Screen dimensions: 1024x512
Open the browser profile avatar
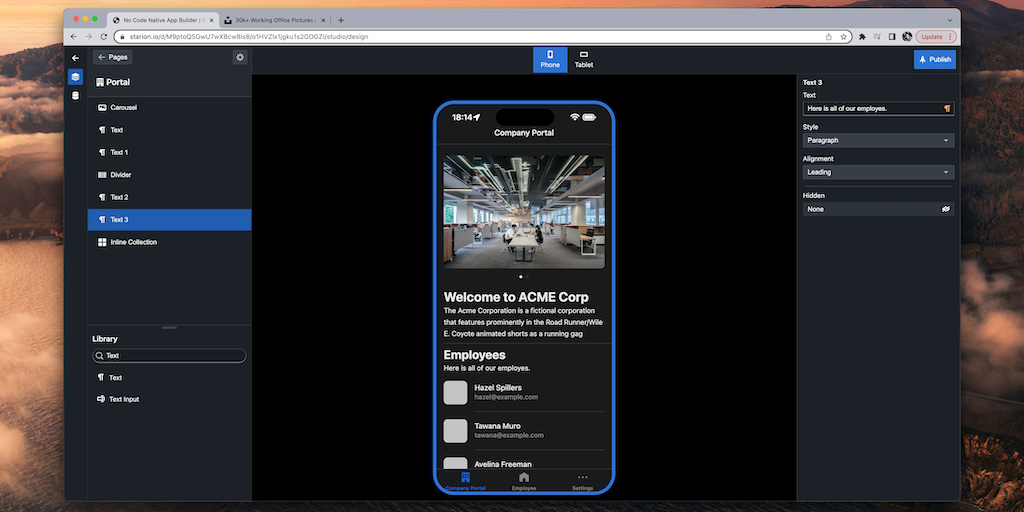907,37
